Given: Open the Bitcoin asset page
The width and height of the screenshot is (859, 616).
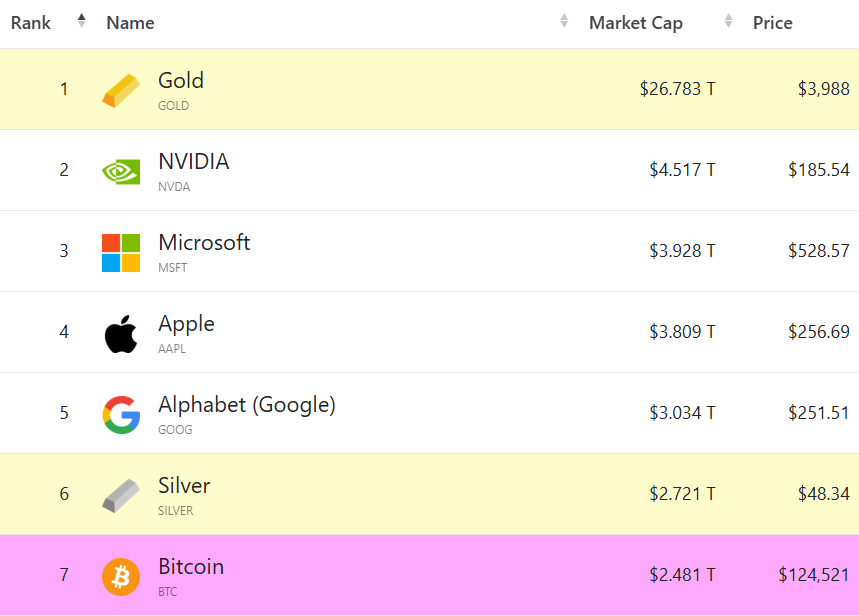Looking at the screenshot, I should [191, 567].
